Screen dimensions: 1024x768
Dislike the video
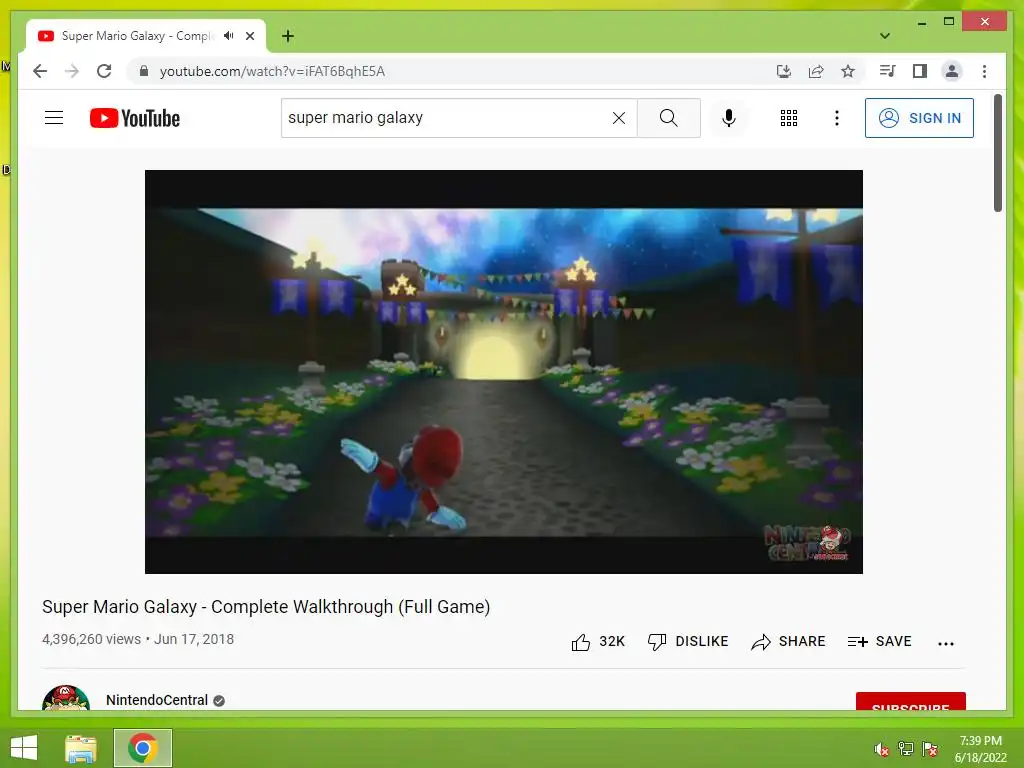(x=688, y=642)
